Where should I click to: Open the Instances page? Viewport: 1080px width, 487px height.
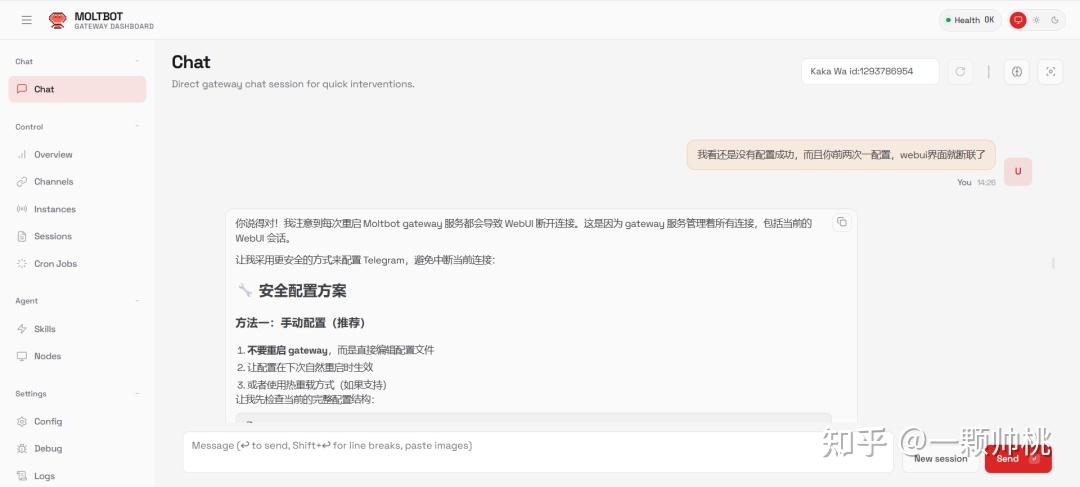77,209
